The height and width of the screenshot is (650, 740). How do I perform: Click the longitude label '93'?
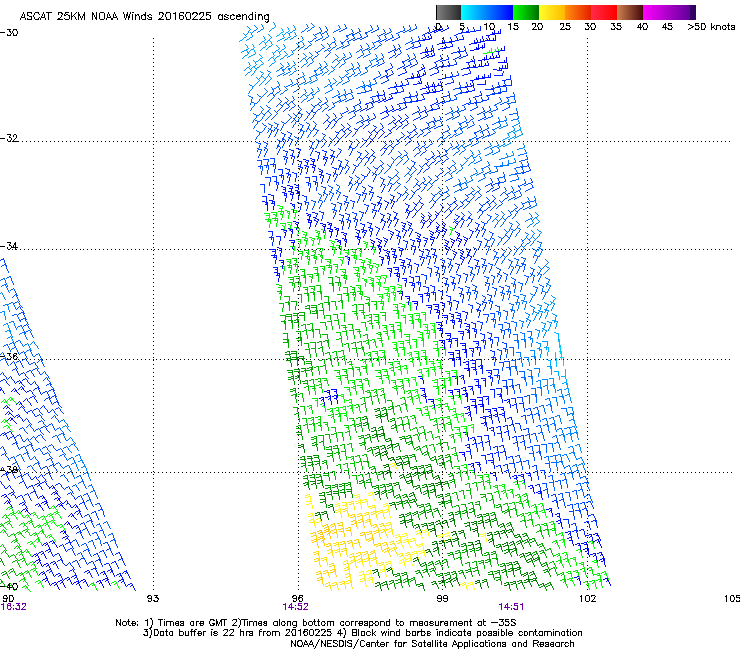[153, 599]
